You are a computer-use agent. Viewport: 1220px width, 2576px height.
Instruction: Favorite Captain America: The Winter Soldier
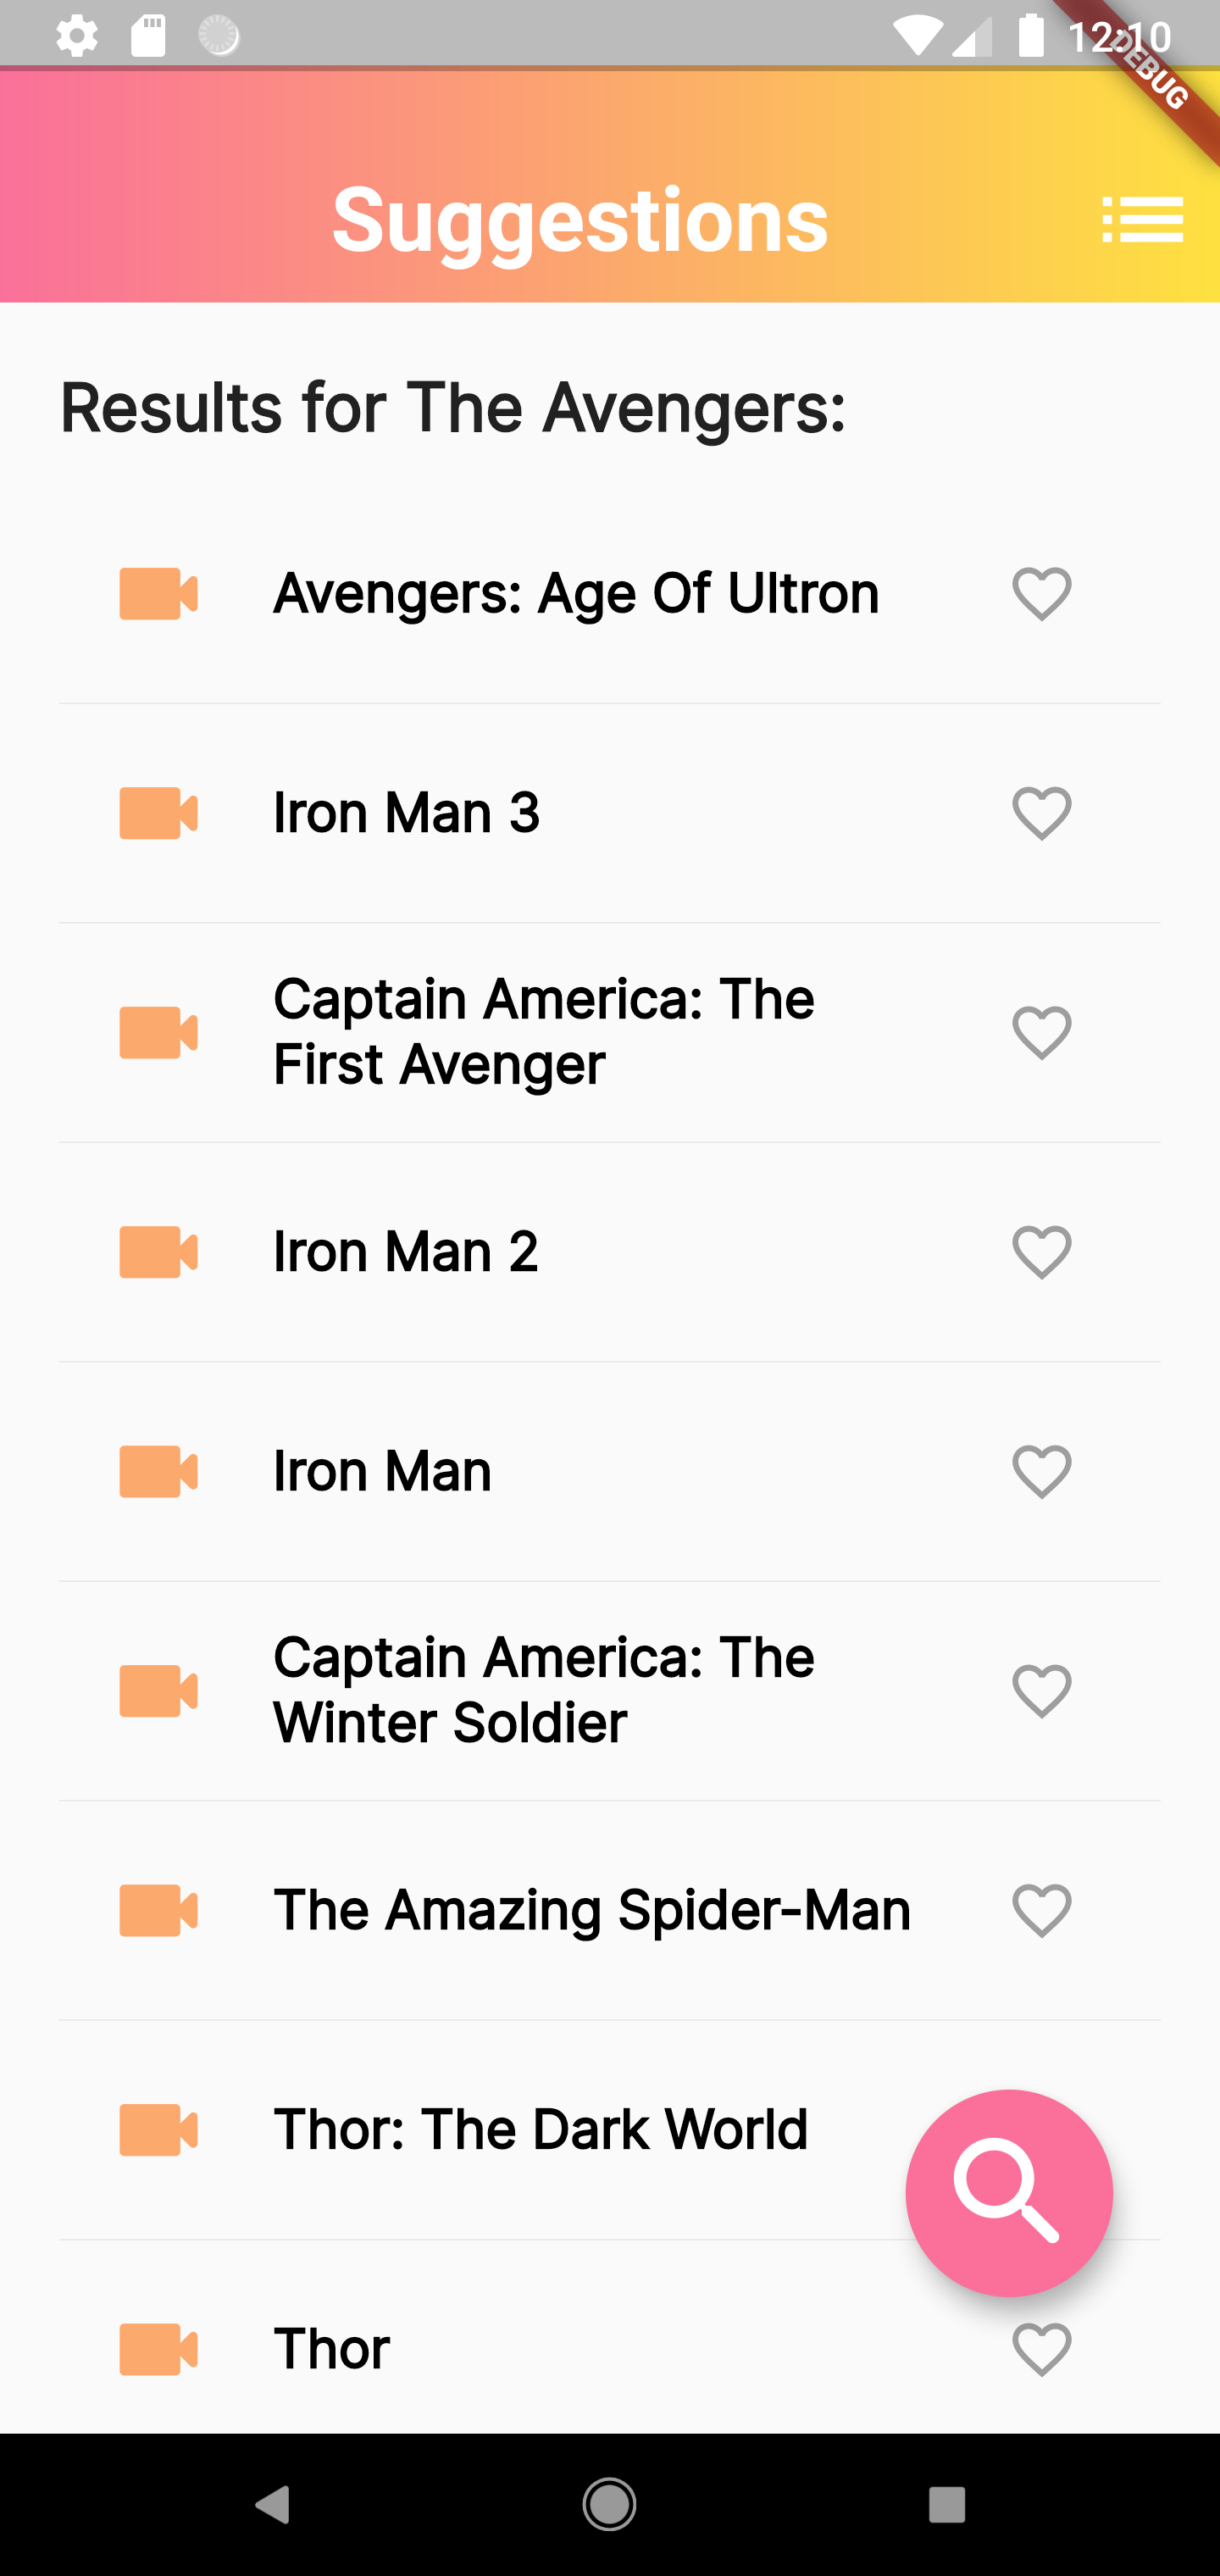coord(1041,1691)
